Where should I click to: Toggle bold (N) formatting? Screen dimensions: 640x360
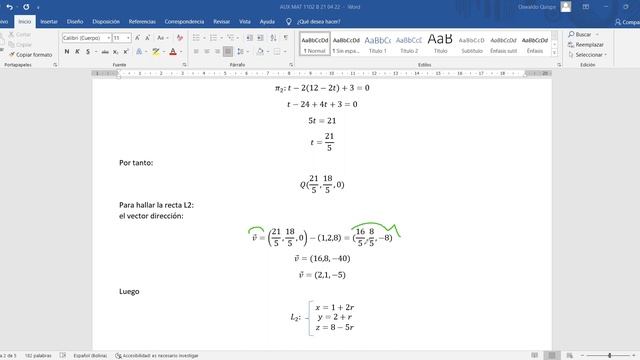pyautogui.click(x=67, y=52)
